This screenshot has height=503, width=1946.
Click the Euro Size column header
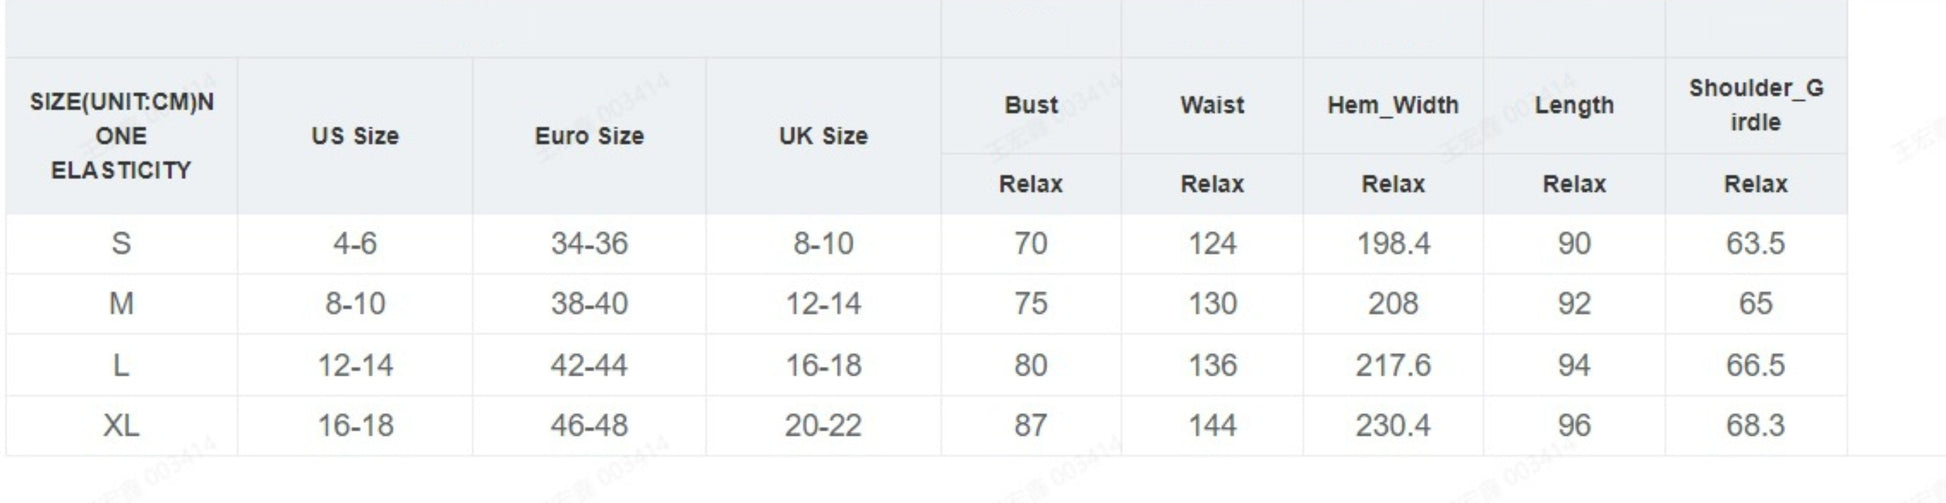coord(589,136)
